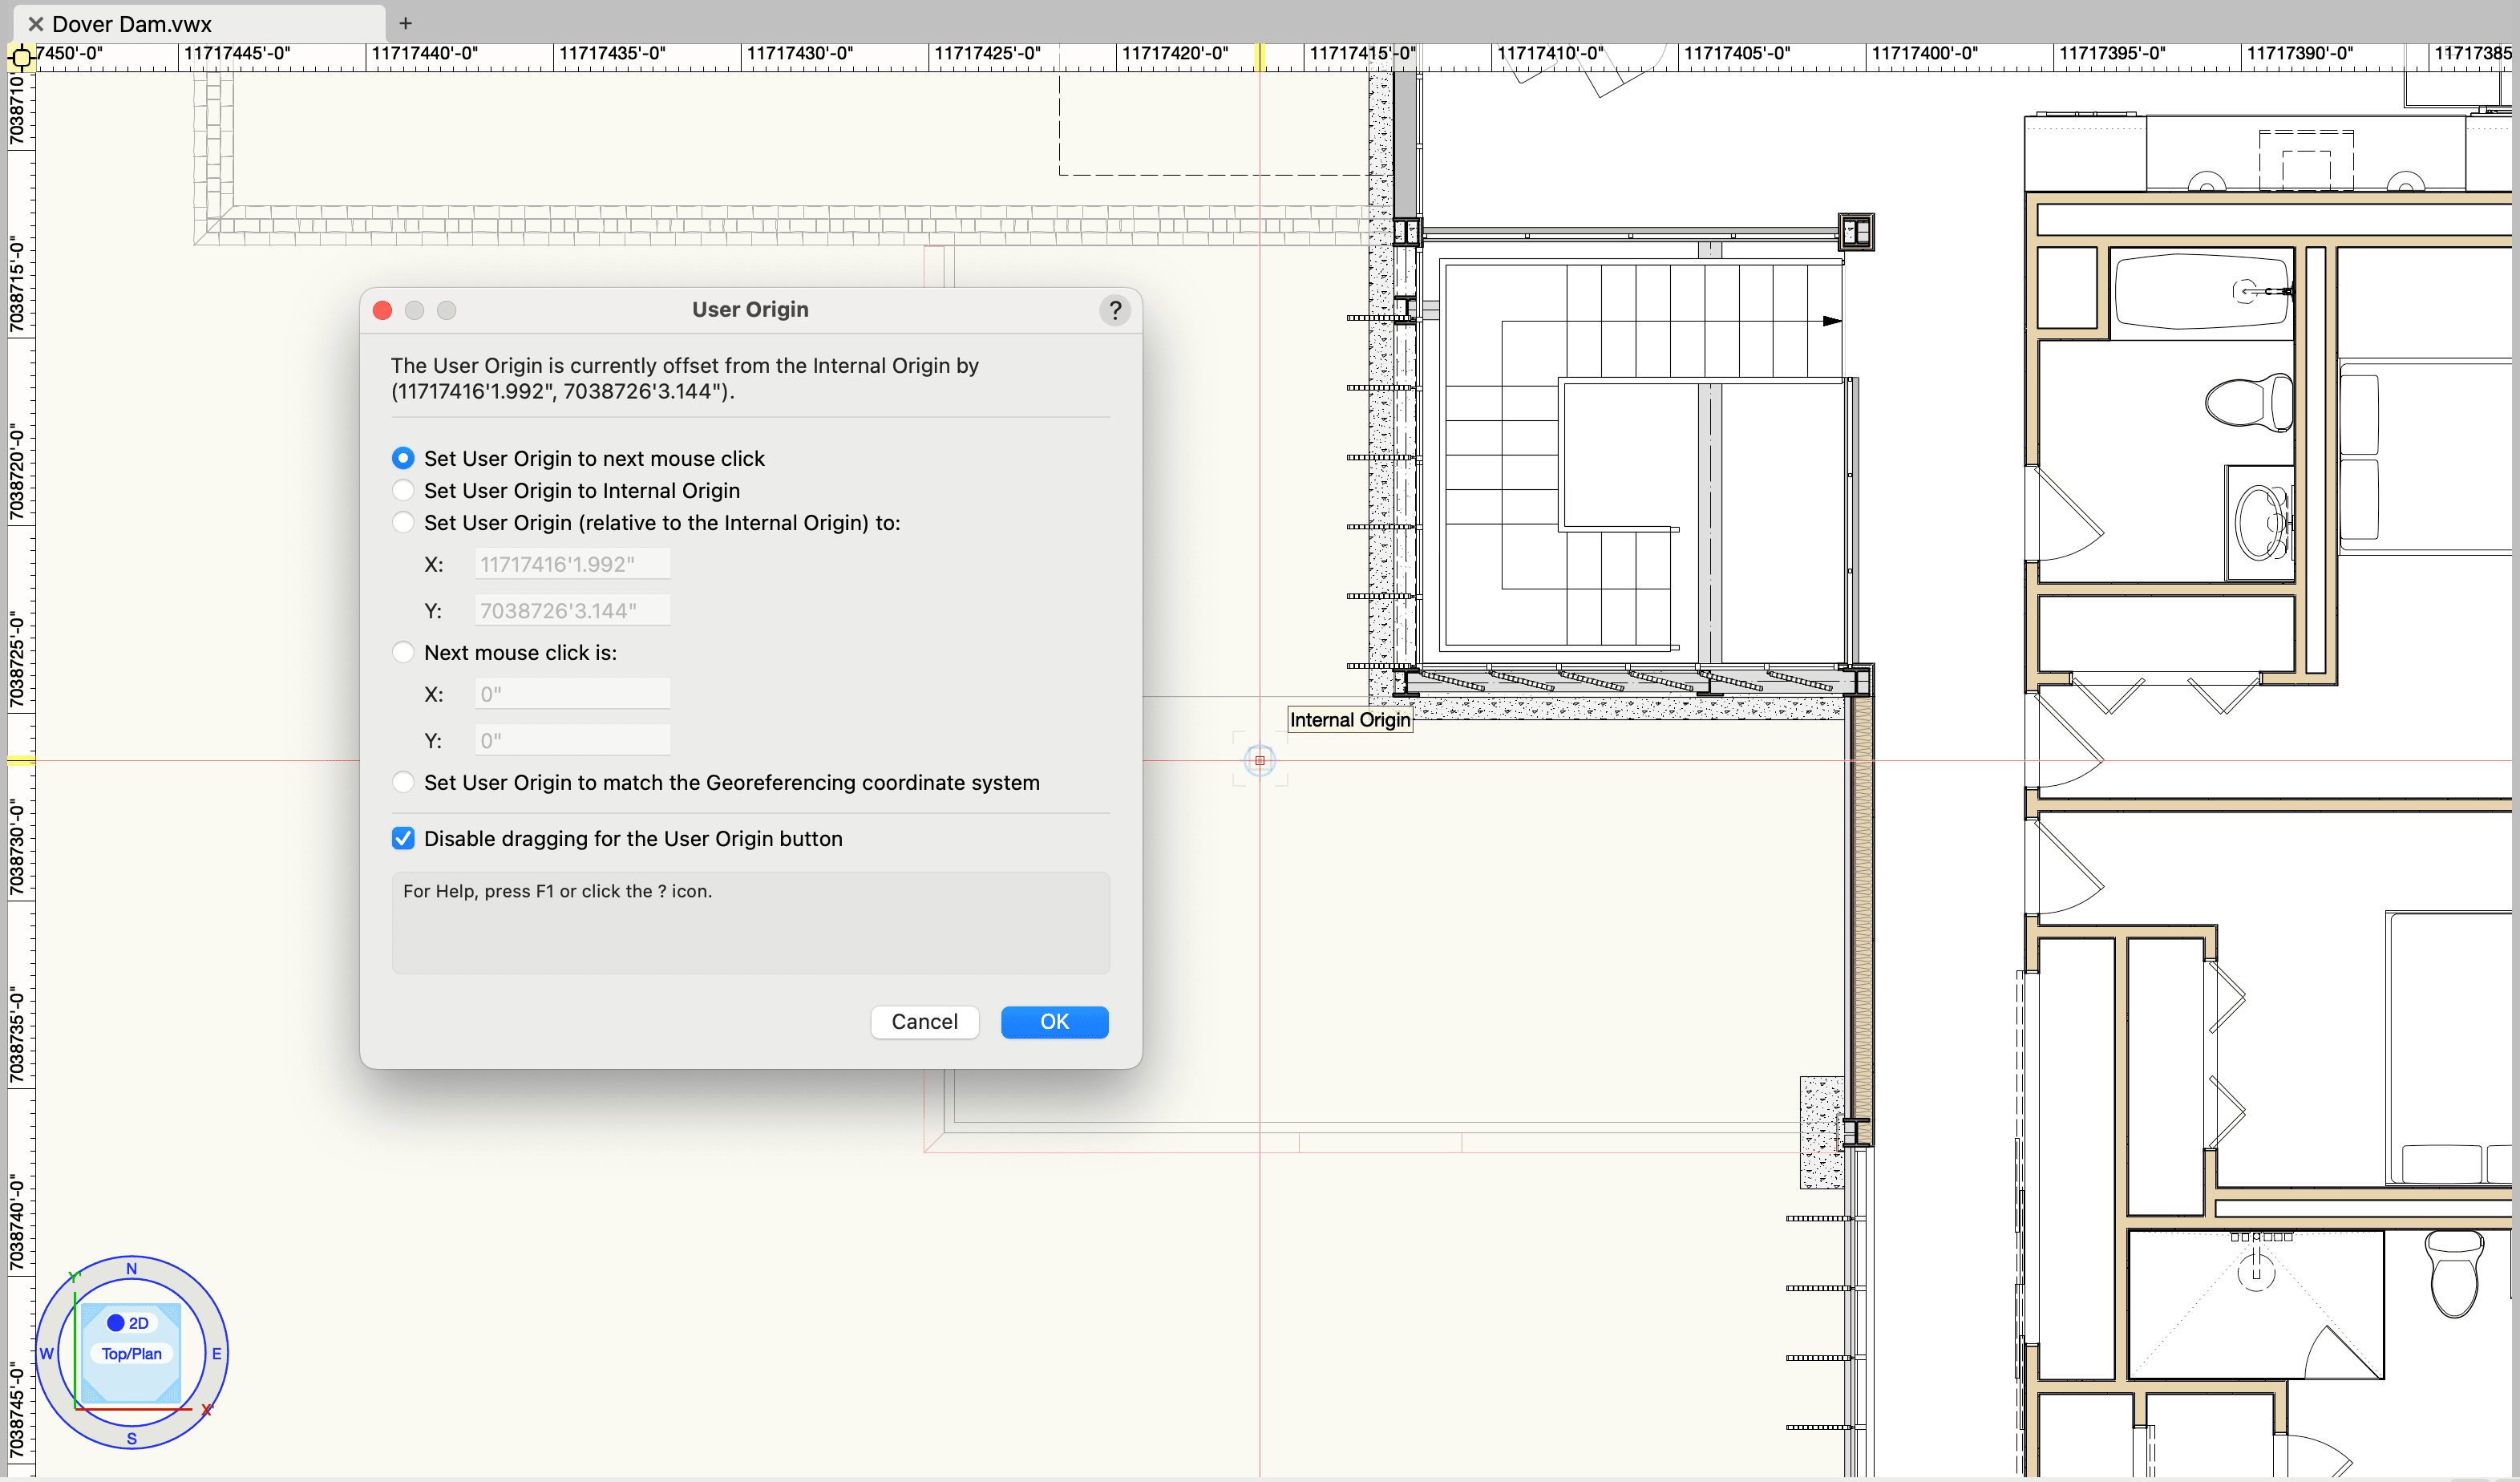Uncheck Disable dragging for User Origin button
Viewport: 2520px width, 1482px height.
[x=403, y=838]
